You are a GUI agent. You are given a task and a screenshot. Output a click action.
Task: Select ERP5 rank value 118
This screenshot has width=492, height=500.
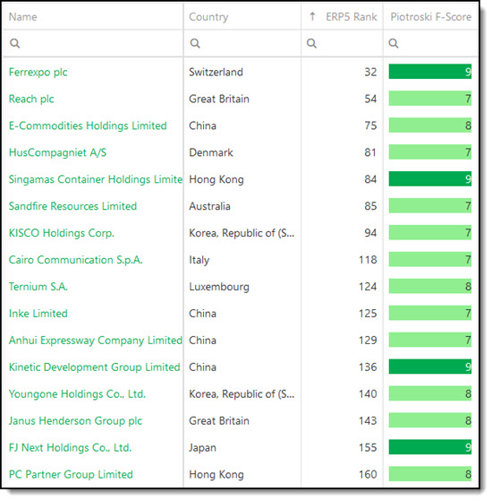pyautogui.click(x=368, y=260)
